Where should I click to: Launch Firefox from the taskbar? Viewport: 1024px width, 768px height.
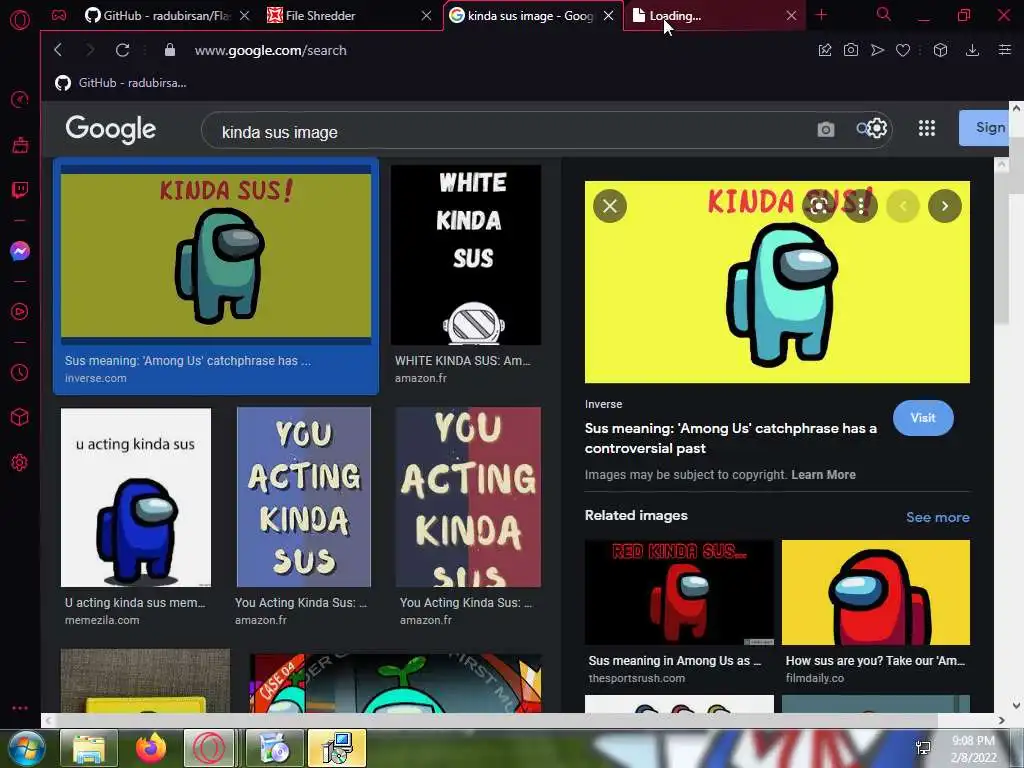click(x=151, y=748)
